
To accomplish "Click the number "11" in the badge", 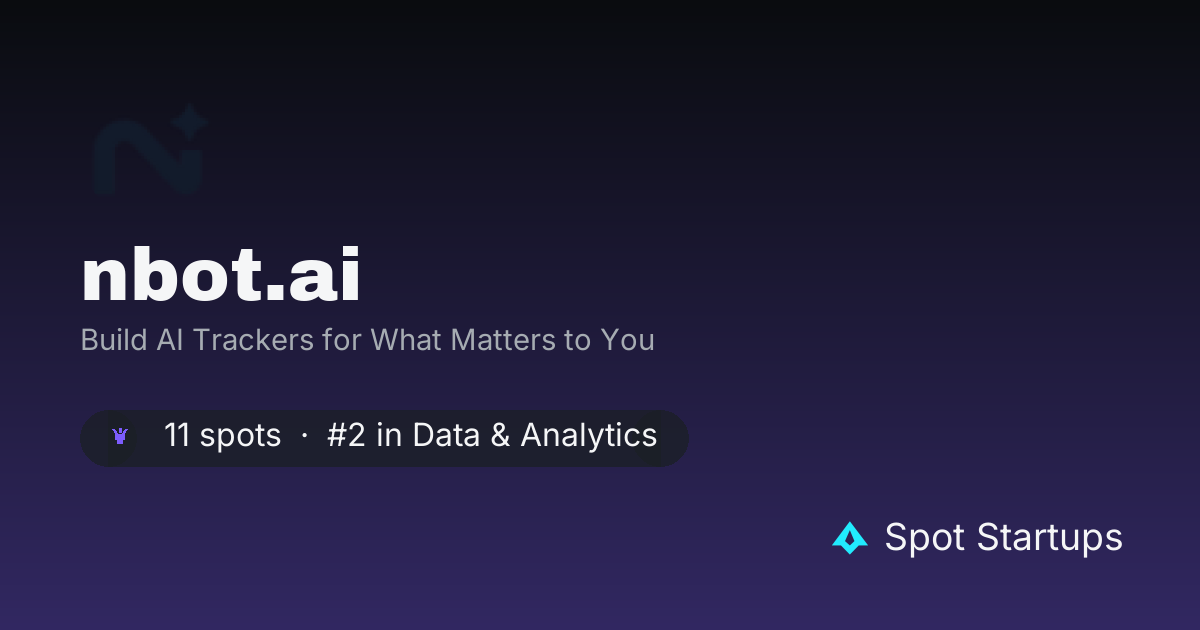I will coord(177,436).
